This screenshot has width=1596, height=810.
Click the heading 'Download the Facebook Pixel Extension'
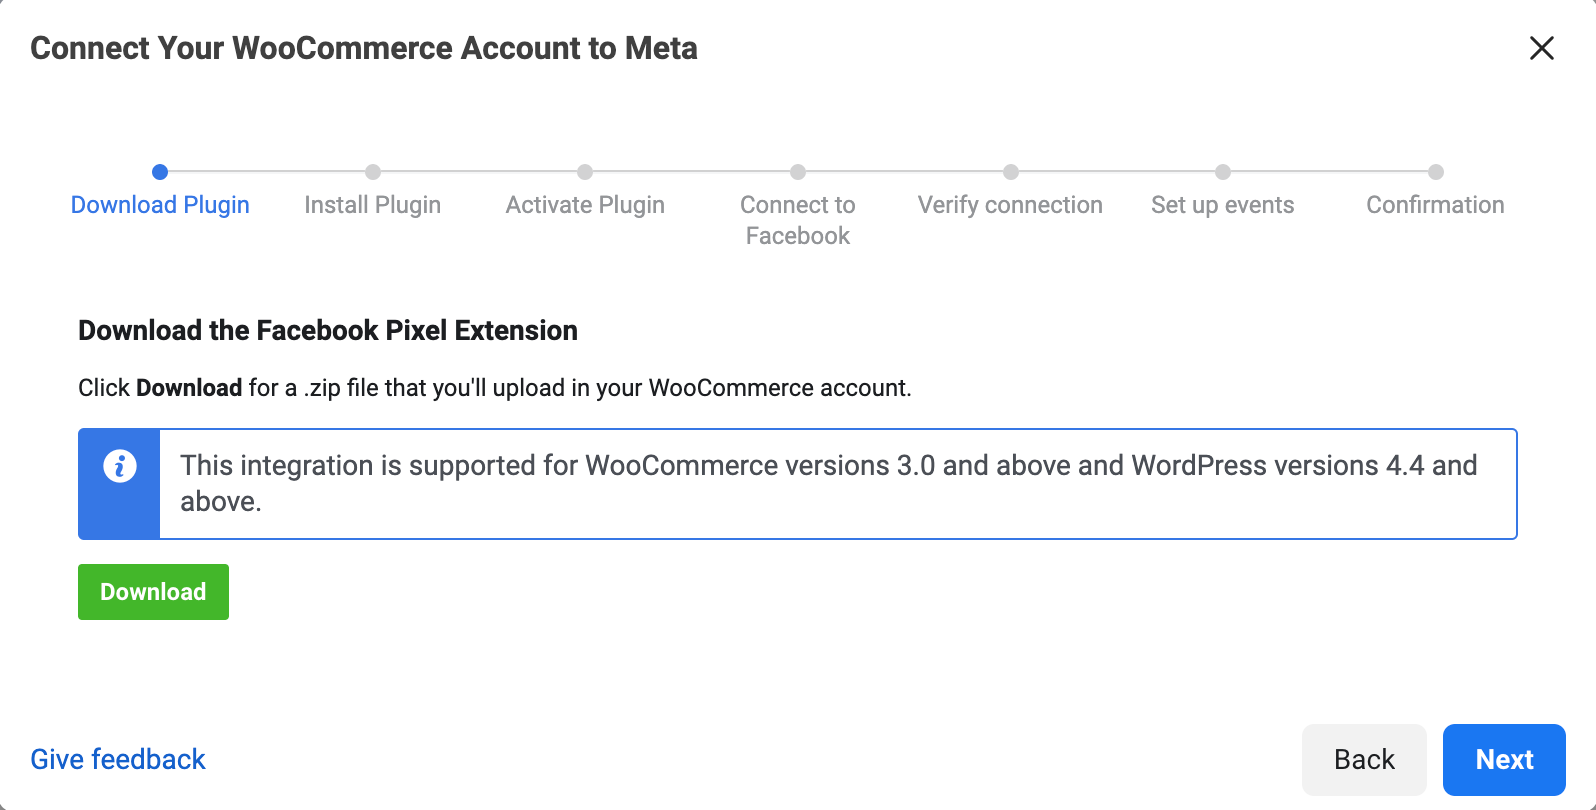328,331
